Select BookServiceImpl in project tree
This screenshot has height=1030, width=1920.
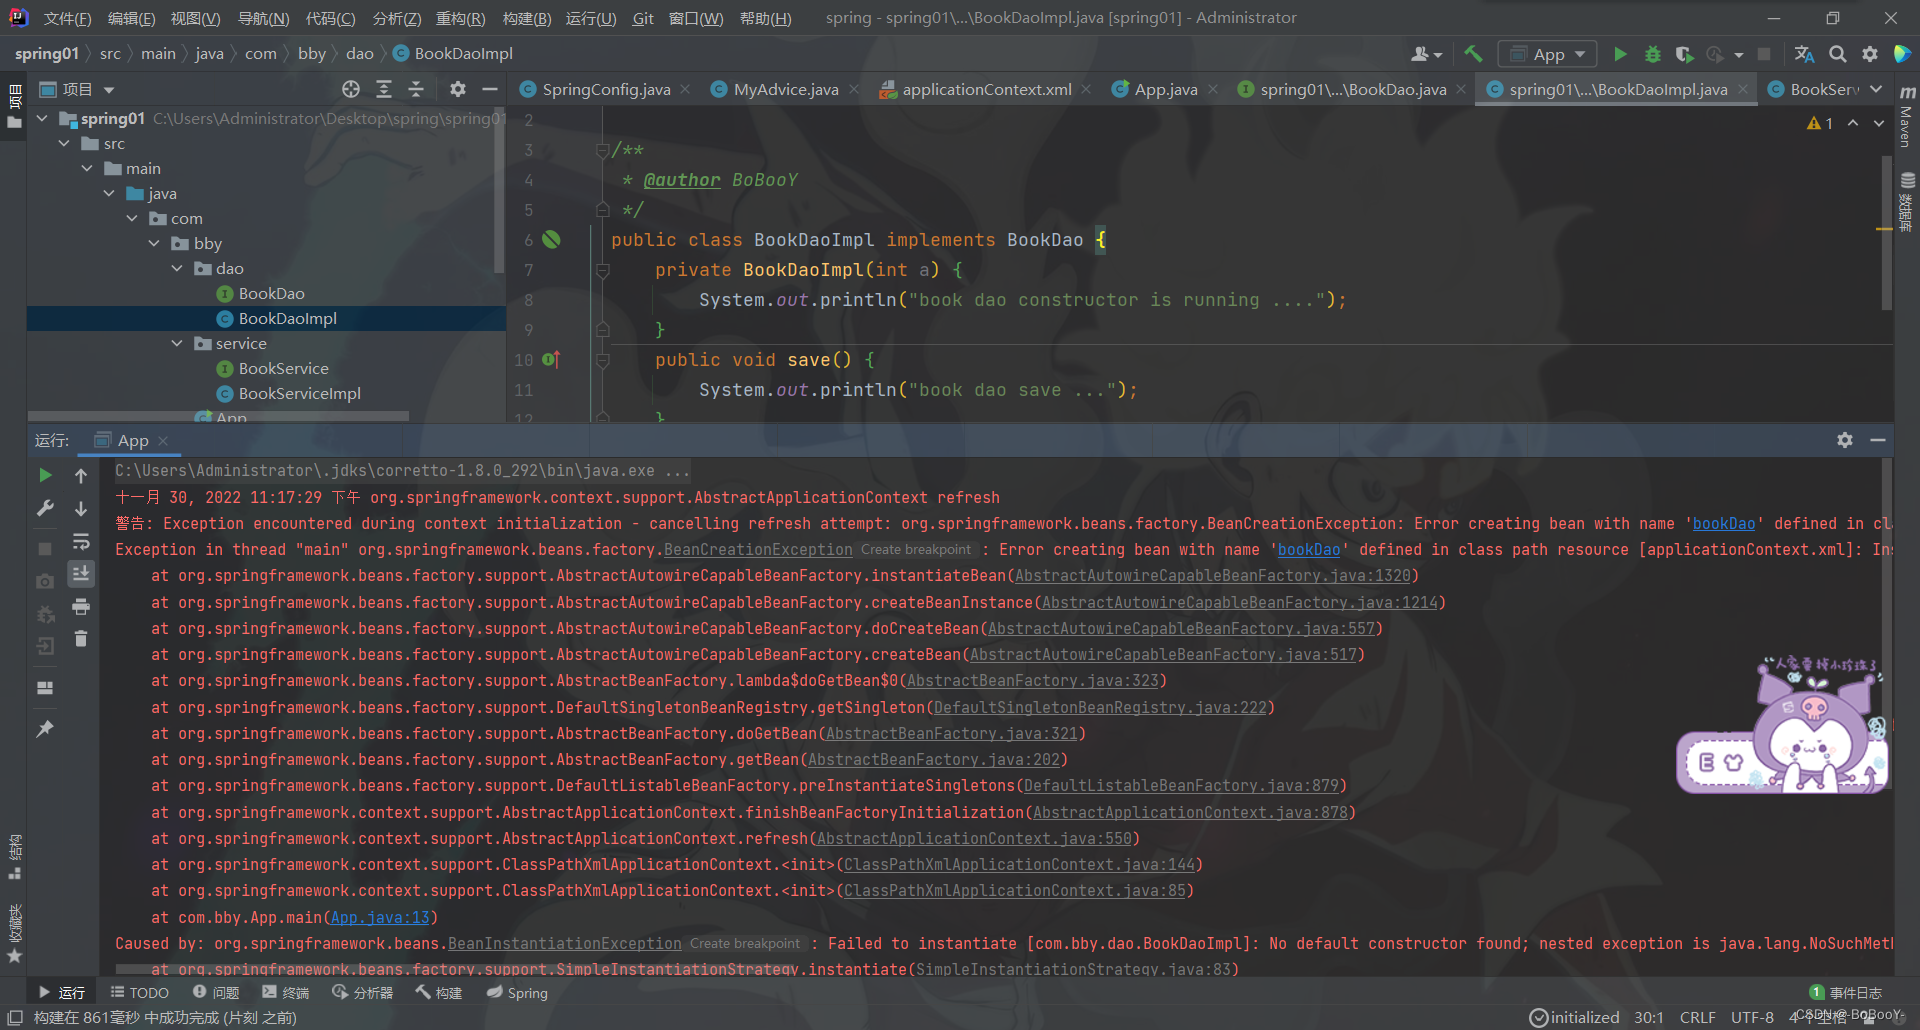click(300, 393)
